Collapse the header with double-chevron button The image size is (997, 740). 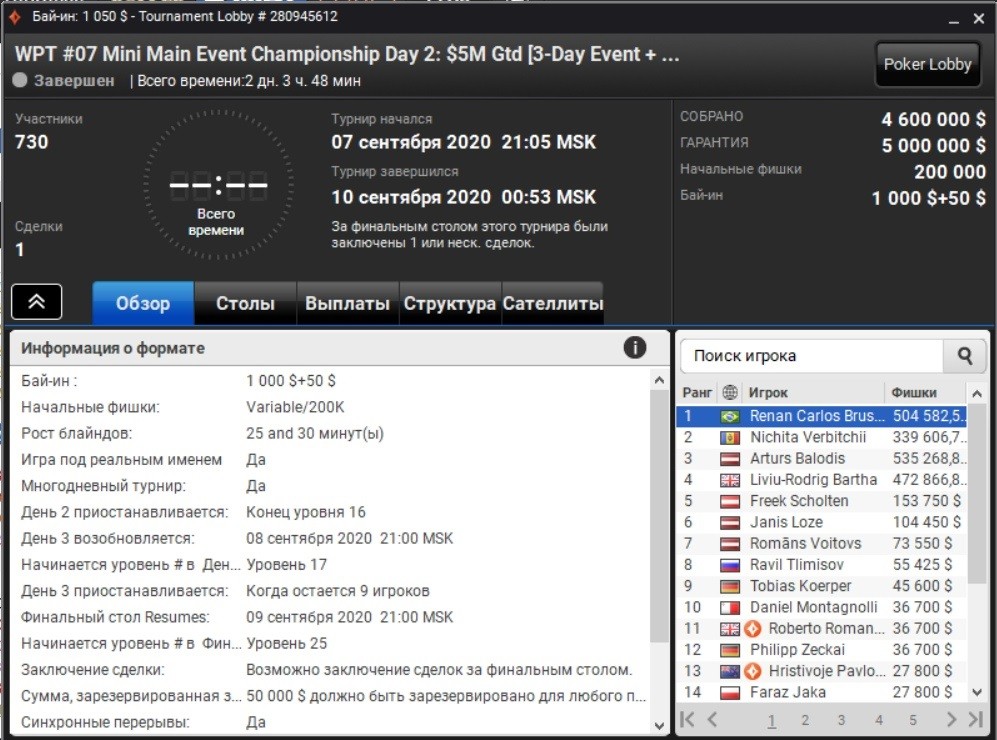(36, 302)
